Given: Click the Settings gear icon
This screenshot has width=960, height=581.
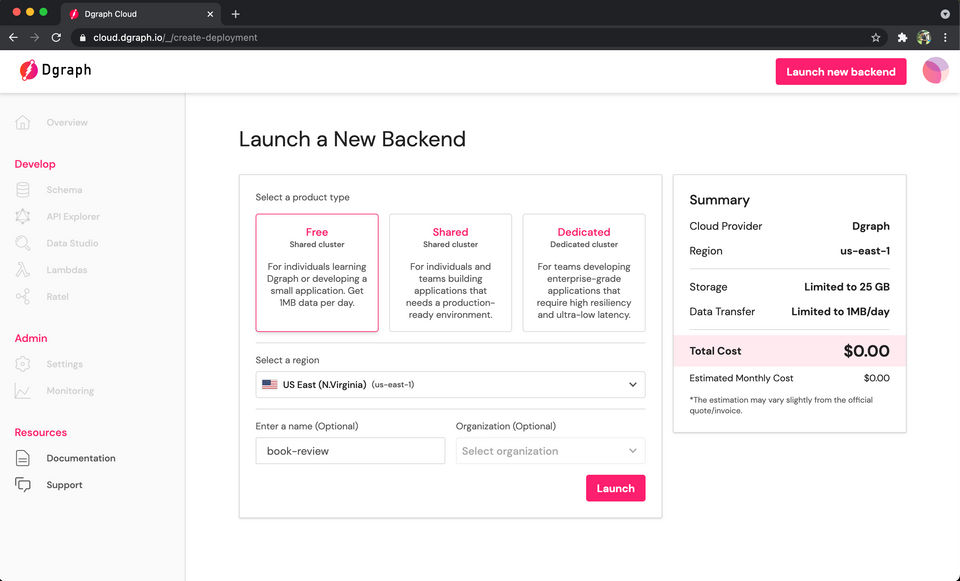Looking at the screenshot, I should click(23, 364).
